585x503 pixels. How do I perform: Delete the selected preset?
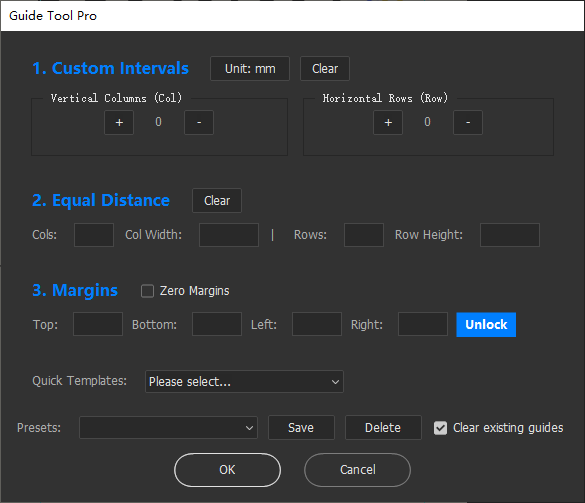click(383, 428)
